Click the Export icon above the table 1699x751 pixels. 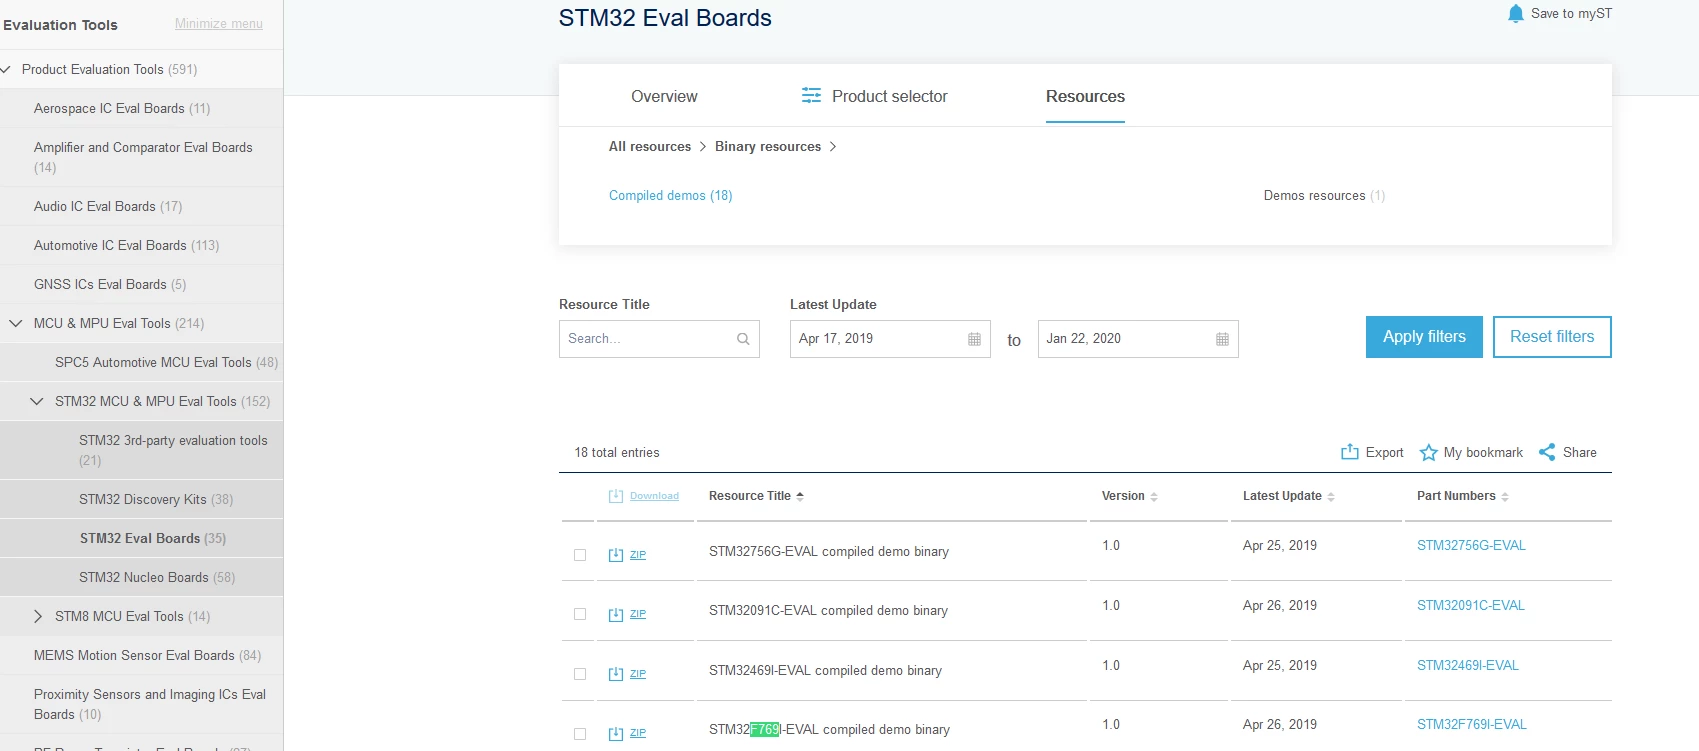[x=1350, y=452]
